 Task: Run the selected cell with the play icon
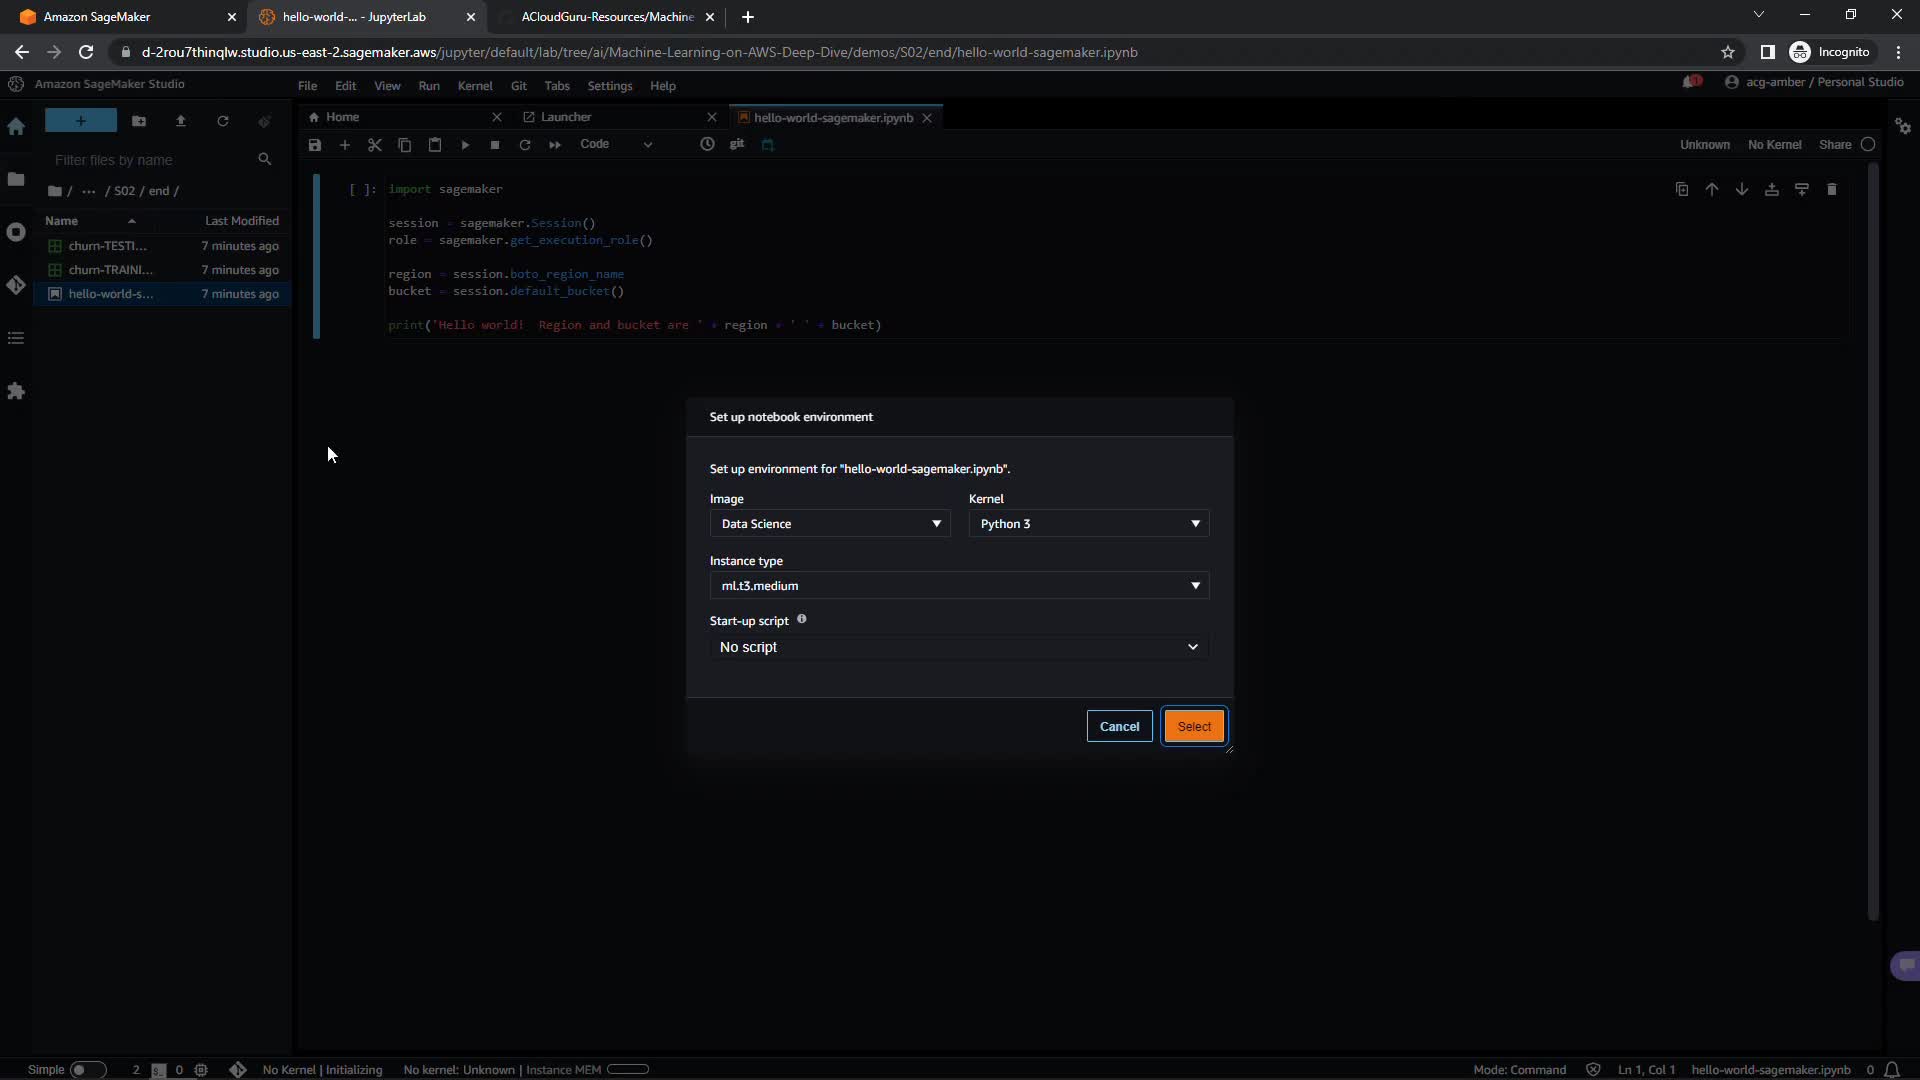click(x=465, y=145)
